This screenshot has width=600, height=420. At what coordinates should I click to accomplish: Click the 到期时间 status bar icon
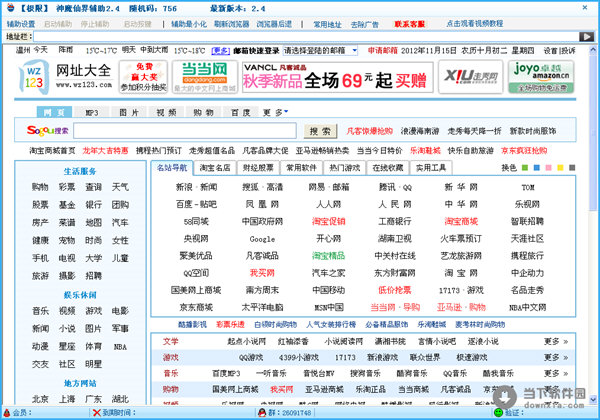point(96,412)
